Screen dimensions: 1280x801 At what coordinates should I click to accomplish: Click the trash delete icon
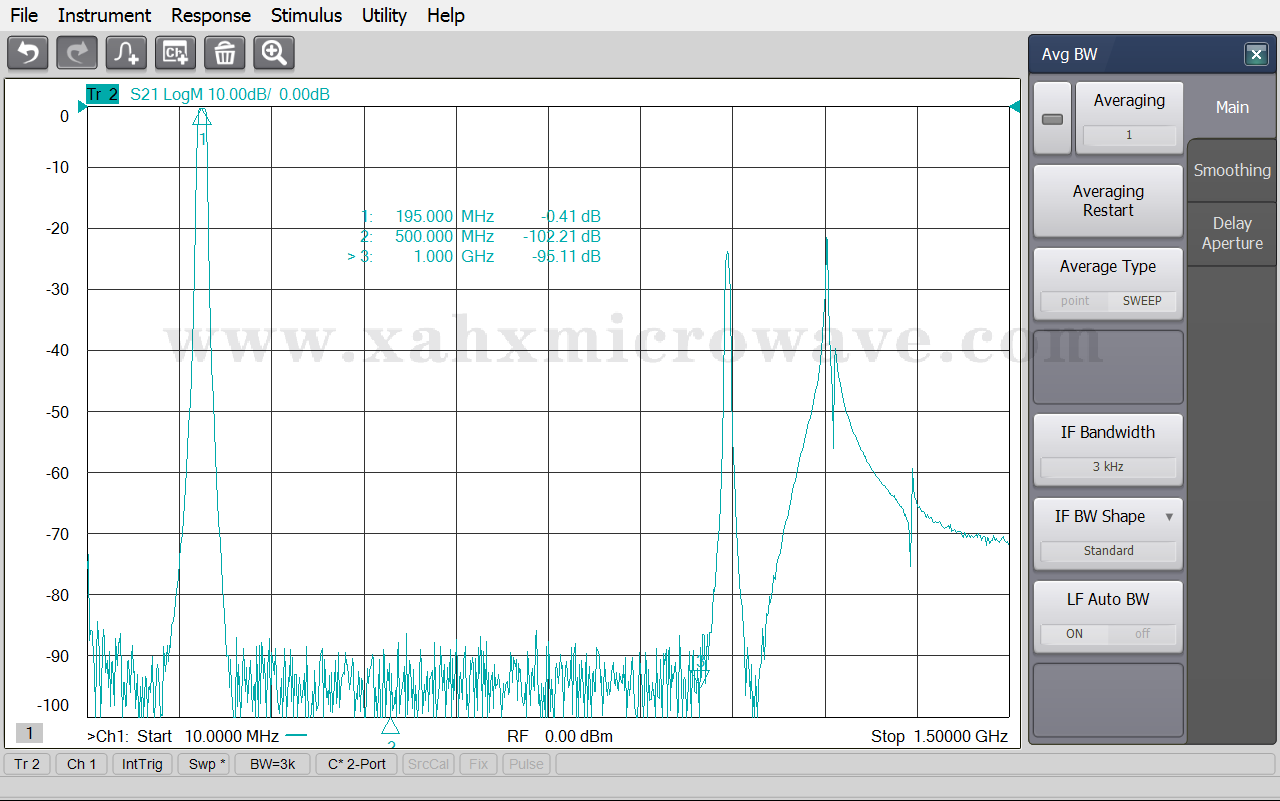[225, 53]
